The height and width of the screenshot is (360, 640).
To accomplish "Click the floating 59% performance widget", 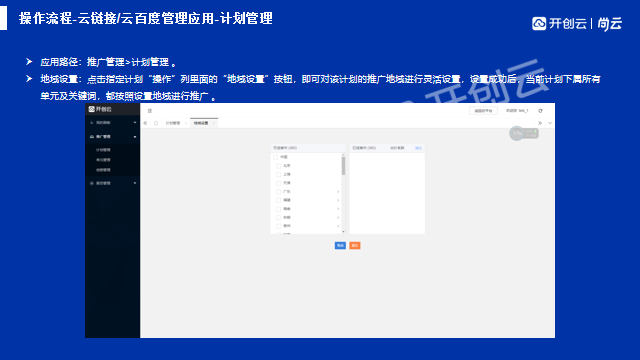I will tap(524, 133).
